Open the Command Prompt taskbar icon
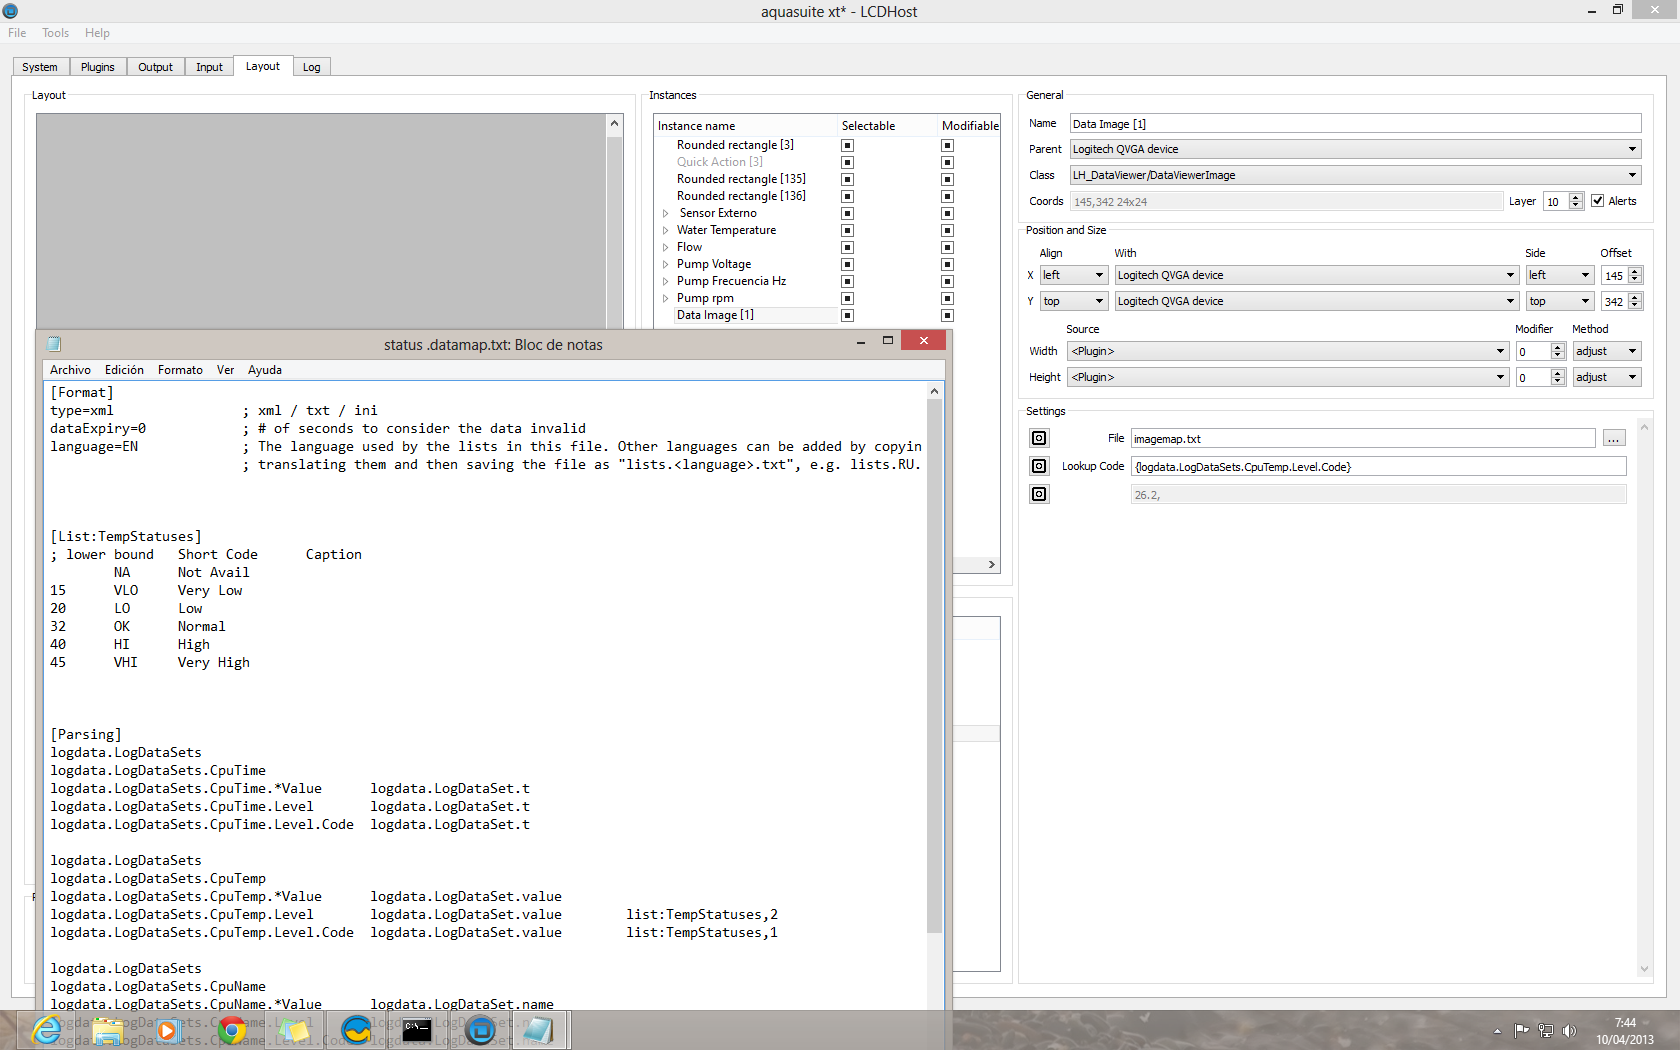 pos(417,1030)
